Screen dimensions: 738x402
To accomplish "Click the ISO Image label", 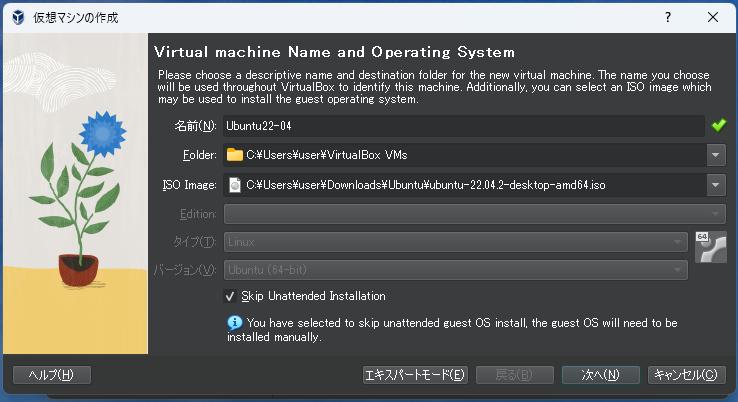I will (x=190, y=185).
